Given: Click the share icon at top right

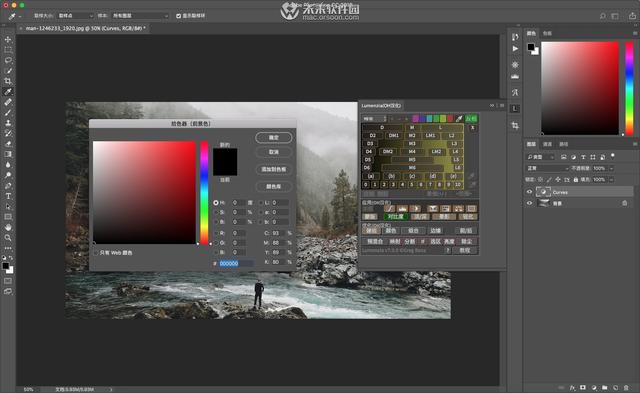Looking at the screenshot, I should pos(632,16).
